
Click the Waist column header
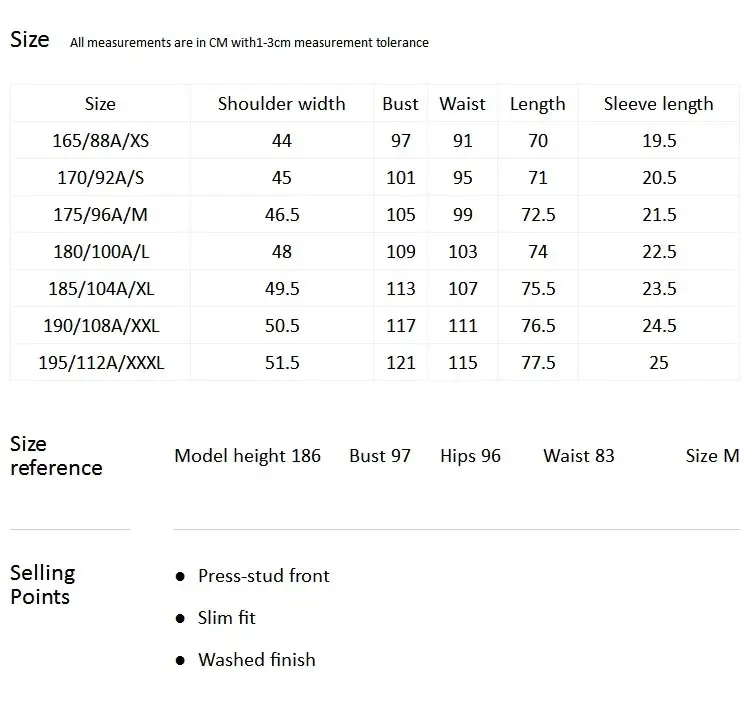(x=463, y=104)
